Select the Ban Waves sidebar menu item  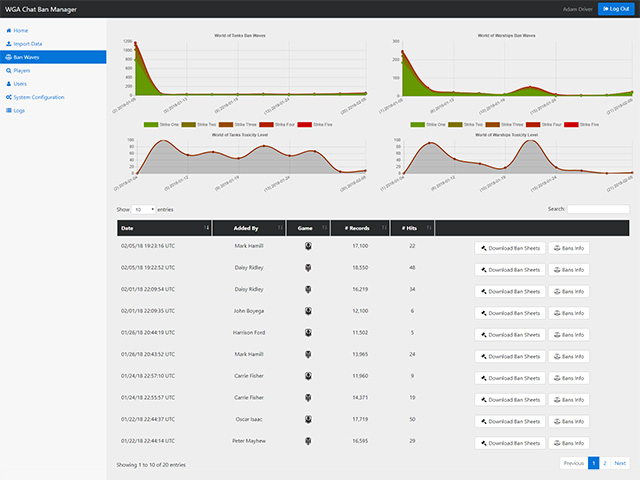52,58
